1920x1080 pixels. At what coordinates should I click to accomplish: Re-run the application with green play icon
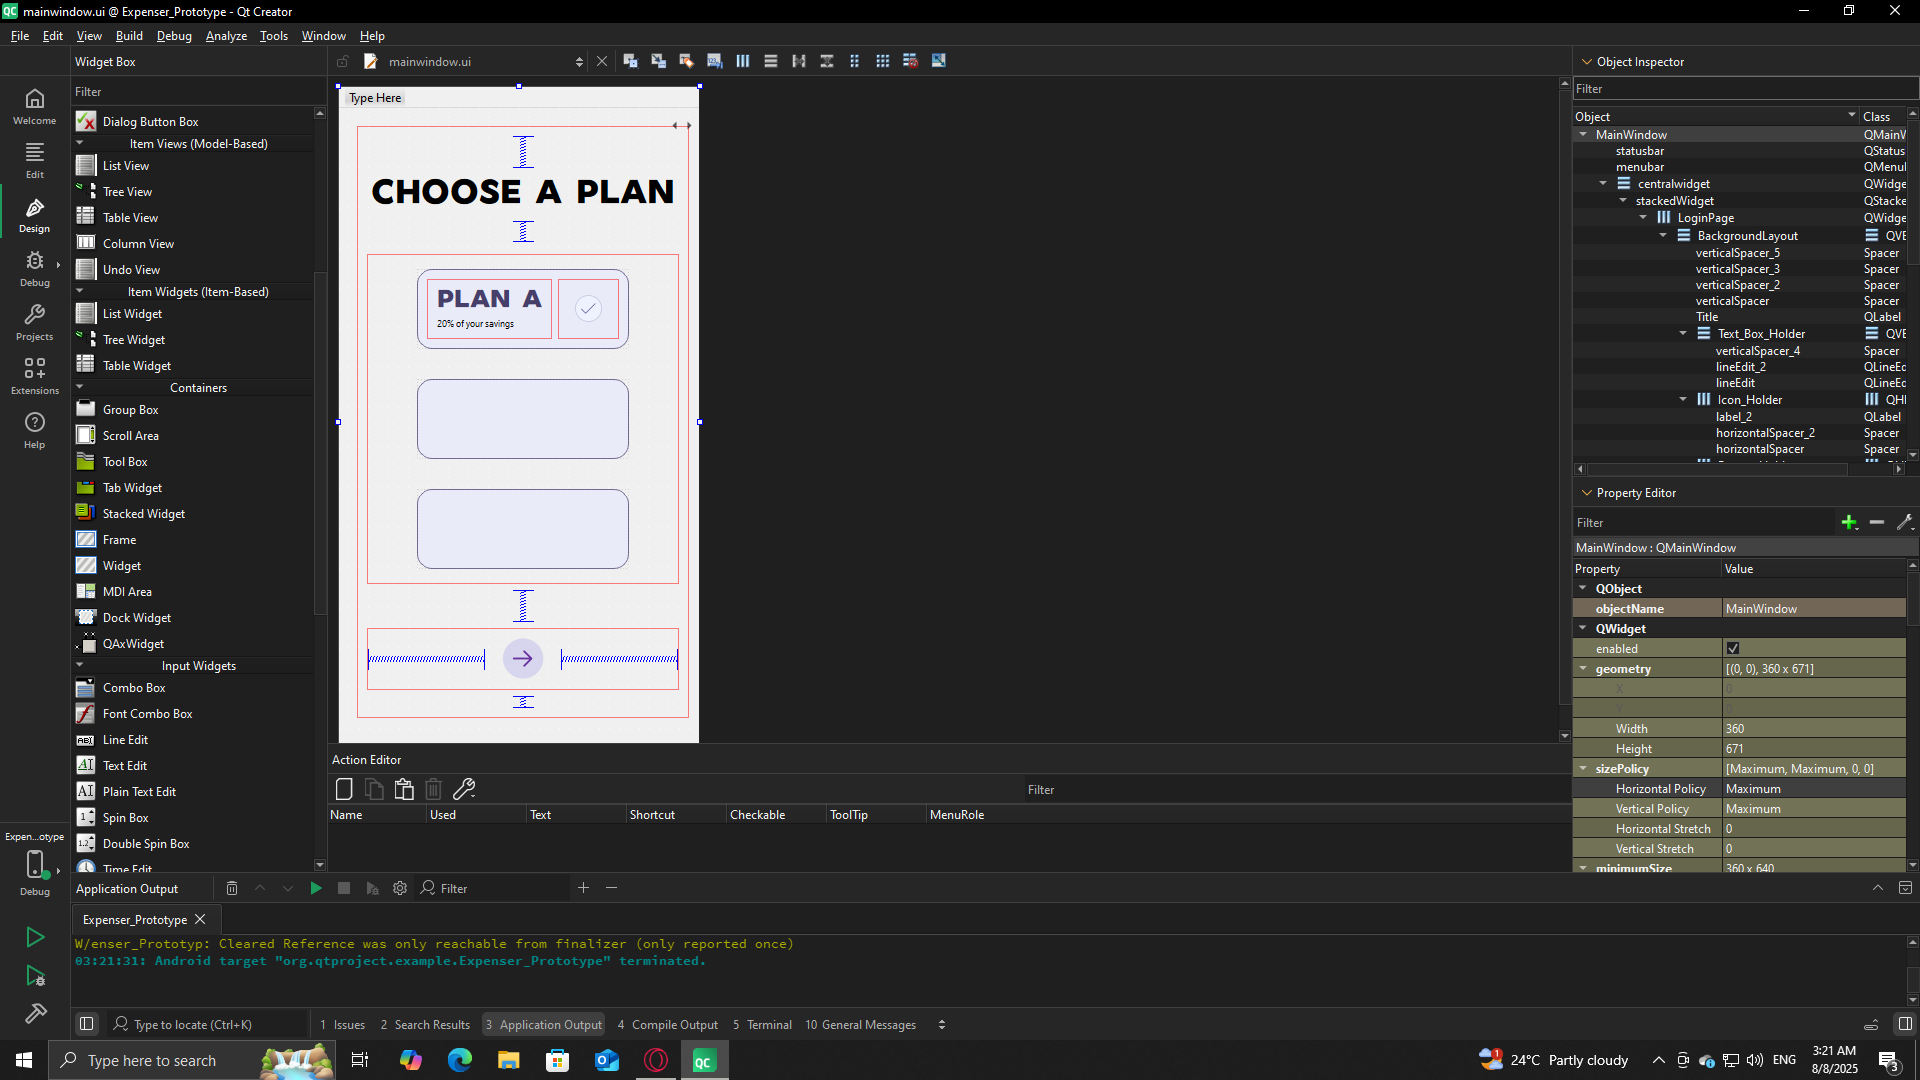[x=316, y=888]
